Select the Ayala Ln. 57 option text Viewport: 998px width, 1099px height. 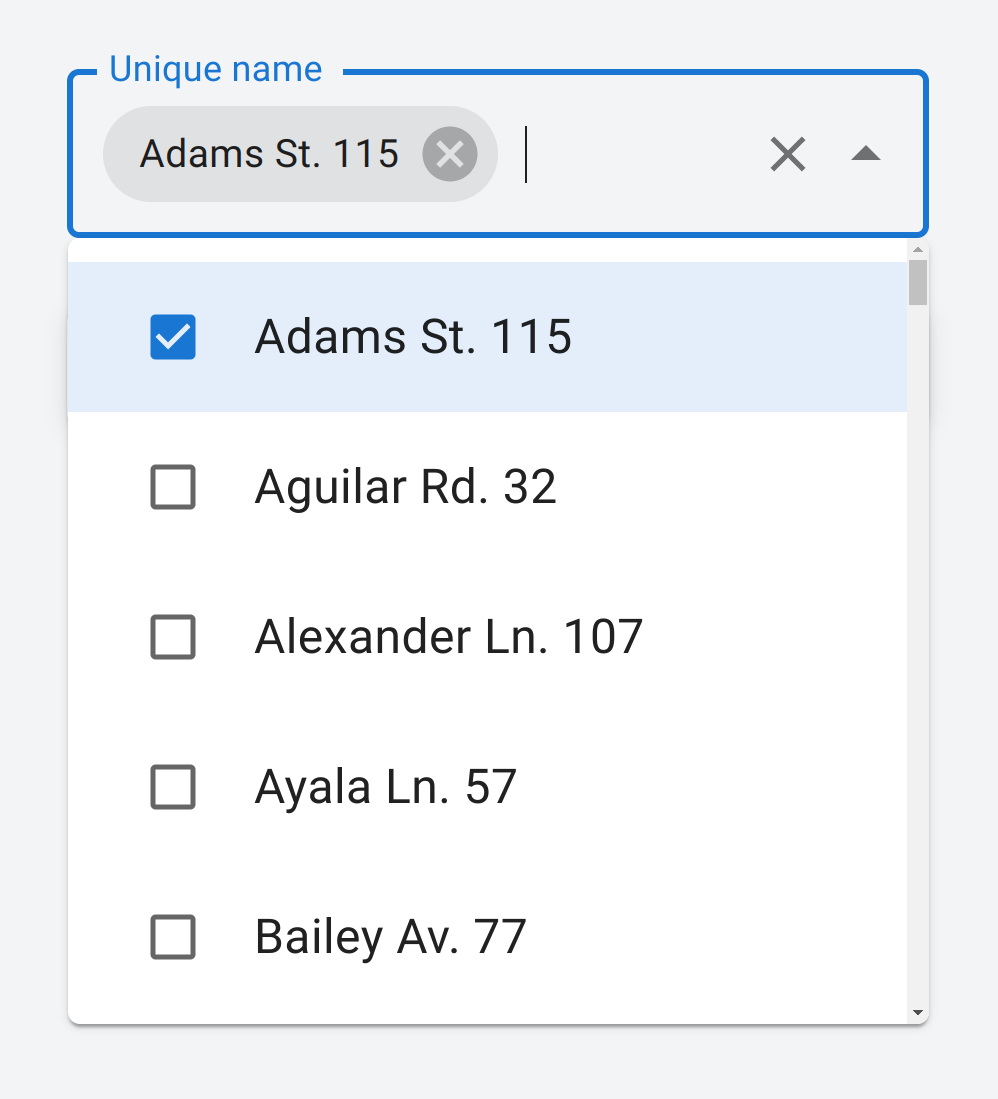click(x=385, y=787)
